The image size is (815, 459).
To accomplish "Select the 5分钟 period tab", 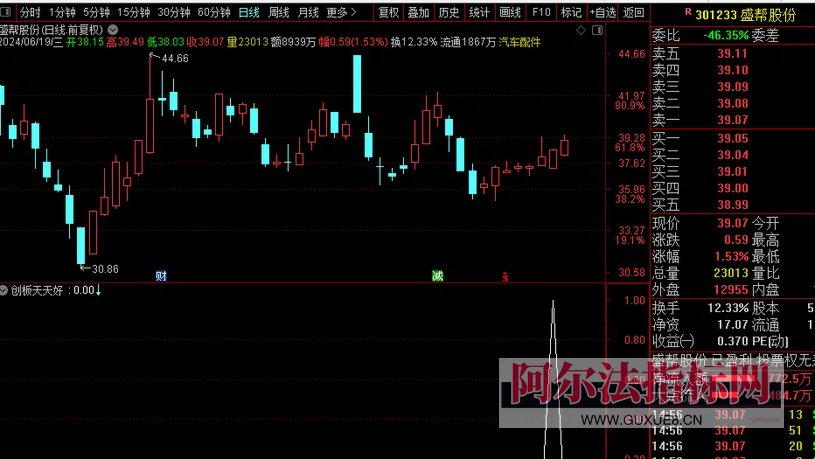I will coord(97,12).
